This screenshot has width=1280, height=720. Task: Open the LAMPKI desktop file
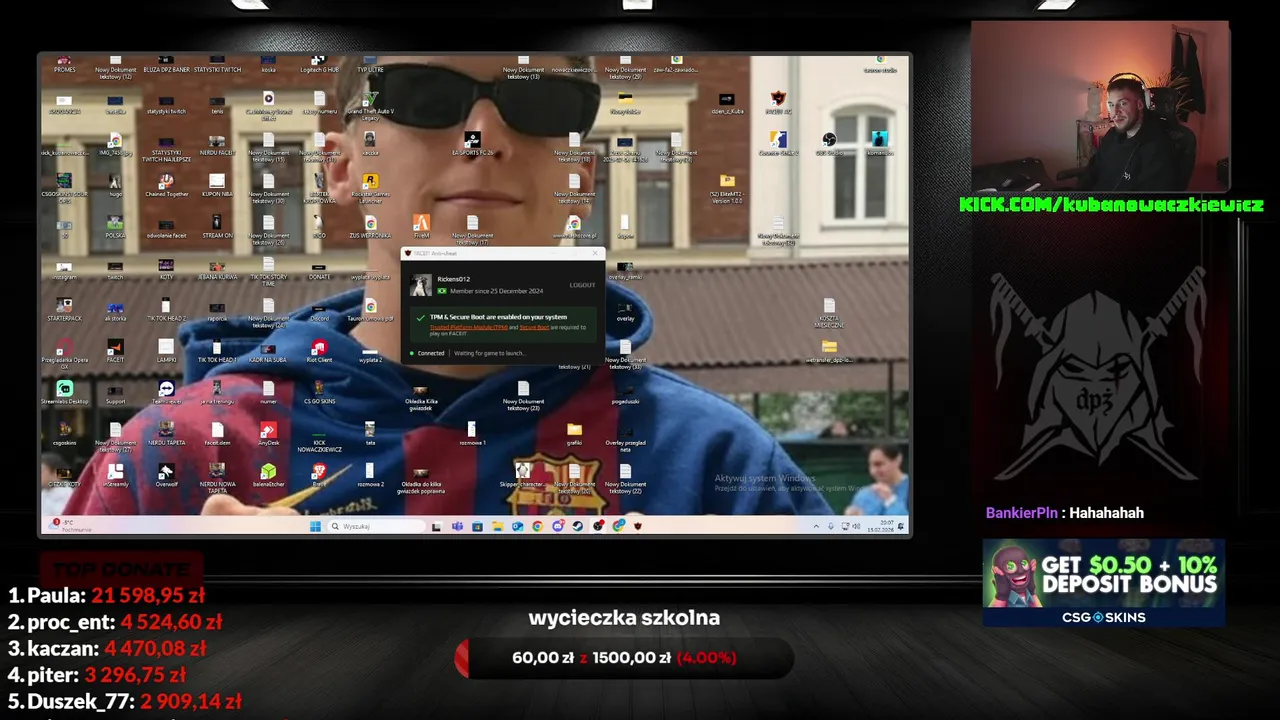coord(166,351)
